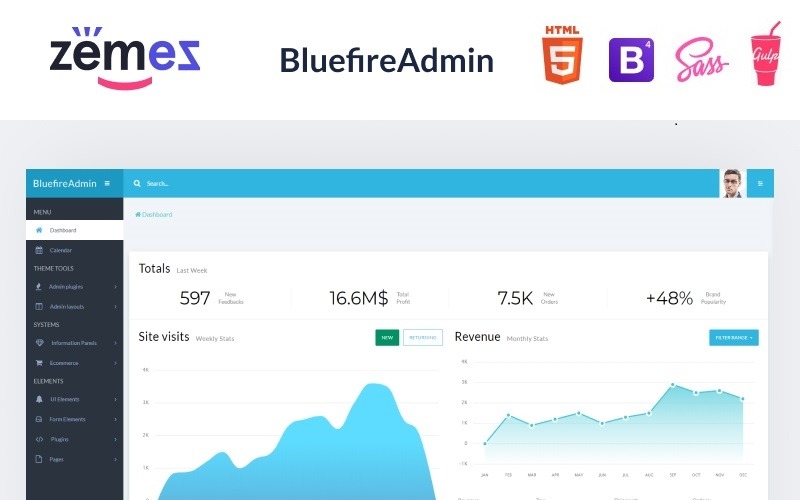Click the HTML5 logo in banner
This screenshot has height=500, width=800.
point(565,54)
